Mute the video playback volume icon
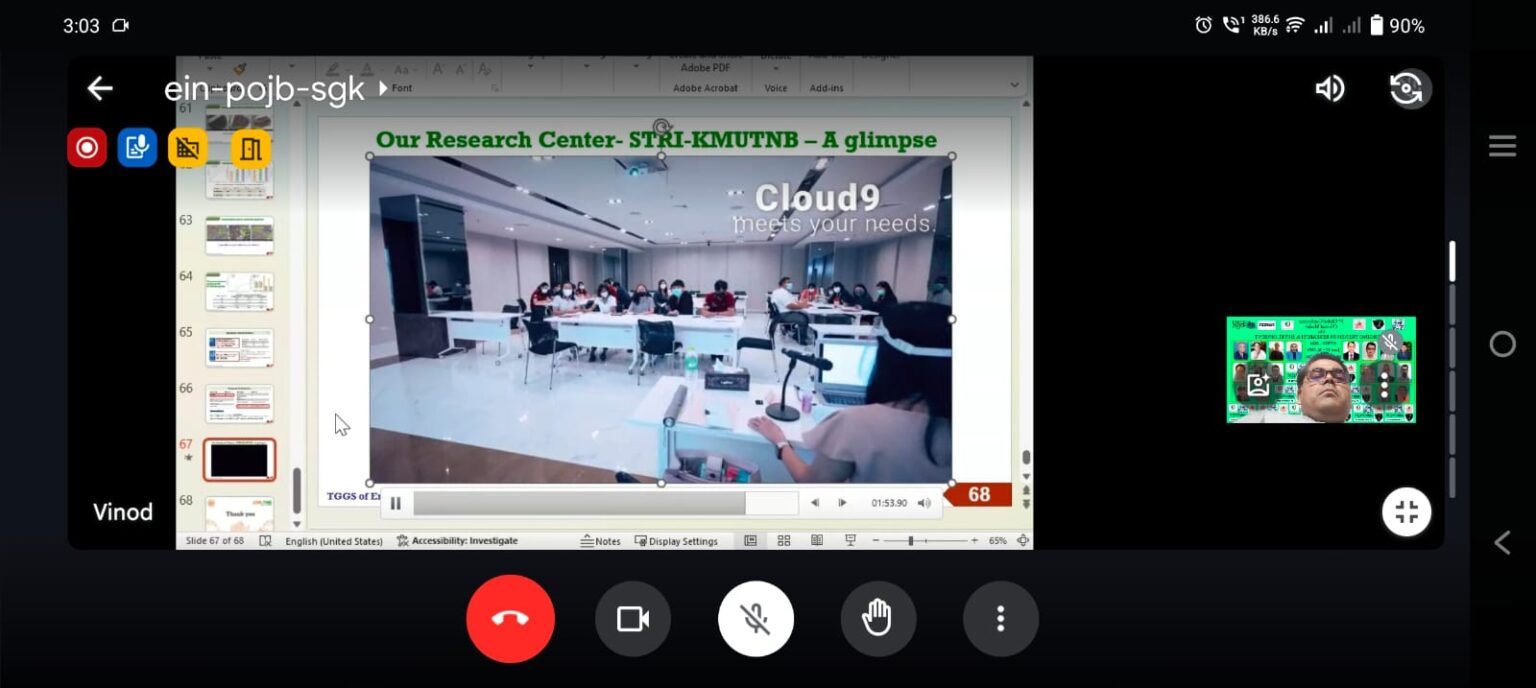 click(x=924, y=503)
